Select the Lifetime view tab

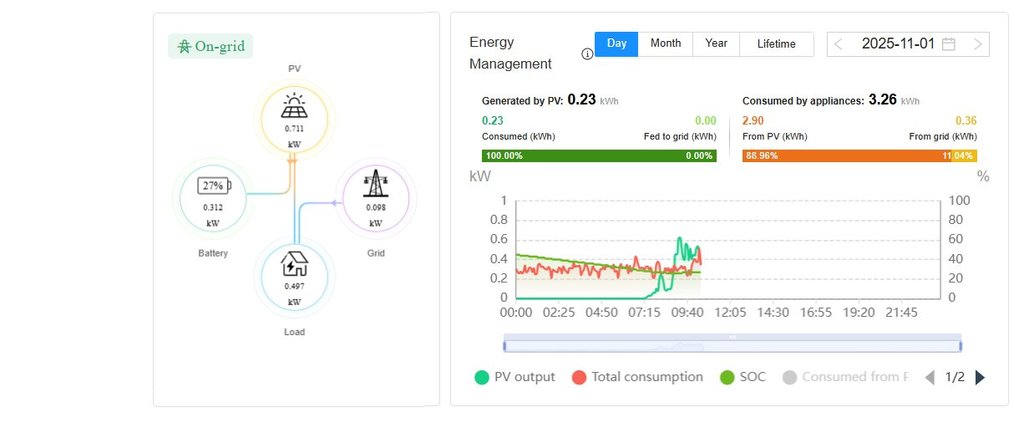pos(776,44)
